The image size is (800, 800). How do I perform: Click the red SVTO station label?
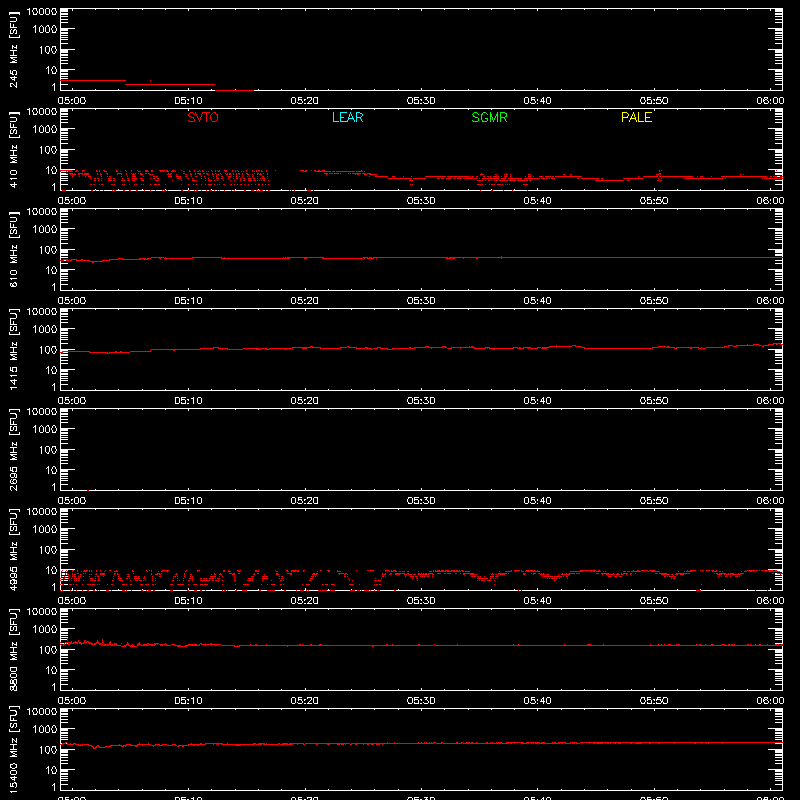(x=203, y=117)
